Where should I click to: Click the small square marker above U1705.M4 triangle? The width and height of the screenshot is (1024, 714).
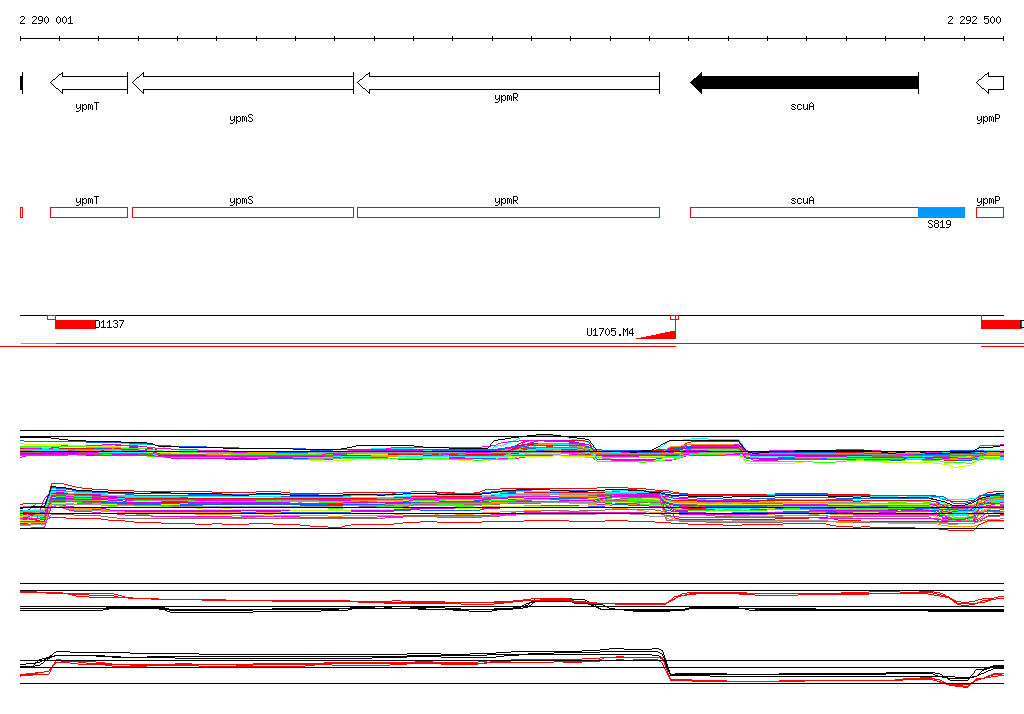(x=674, y=317)
